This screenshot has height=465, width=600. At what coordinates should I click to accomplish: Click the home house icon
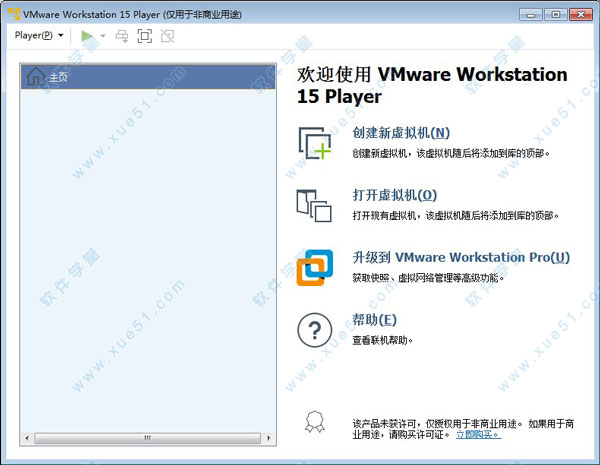[35, 77]
